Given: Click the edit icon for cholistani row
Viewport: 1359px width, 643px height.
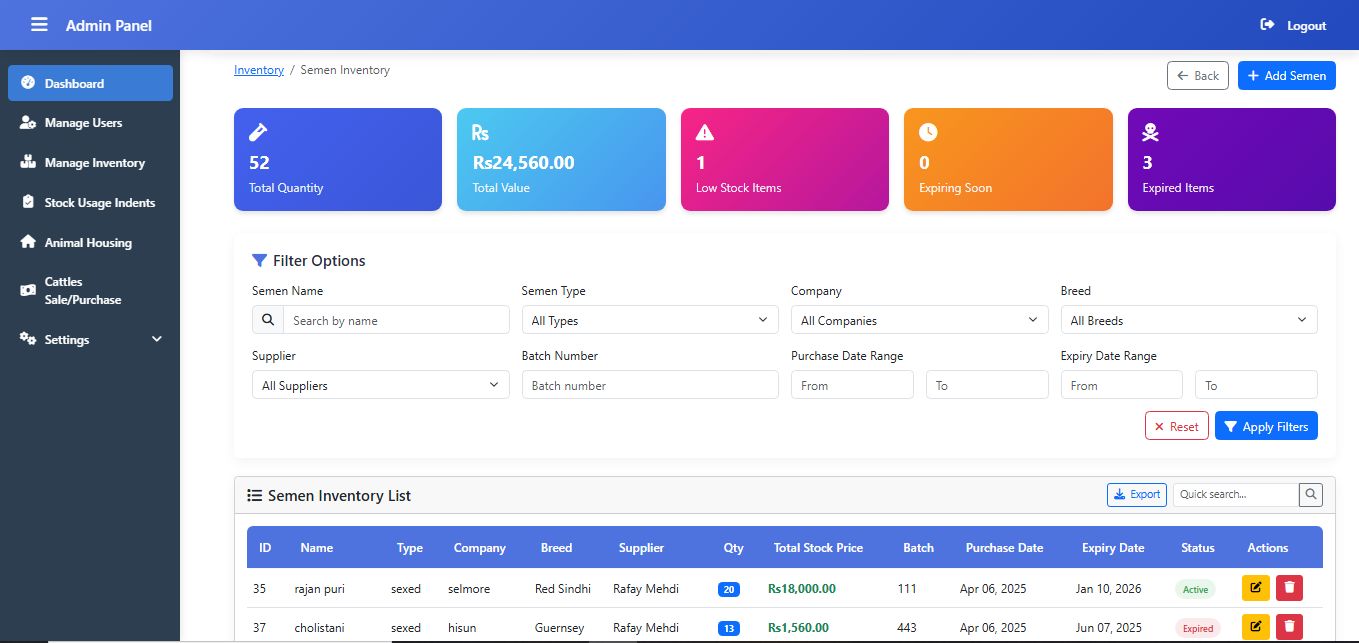Looking at the screenshot, I should coord(1255,628).
